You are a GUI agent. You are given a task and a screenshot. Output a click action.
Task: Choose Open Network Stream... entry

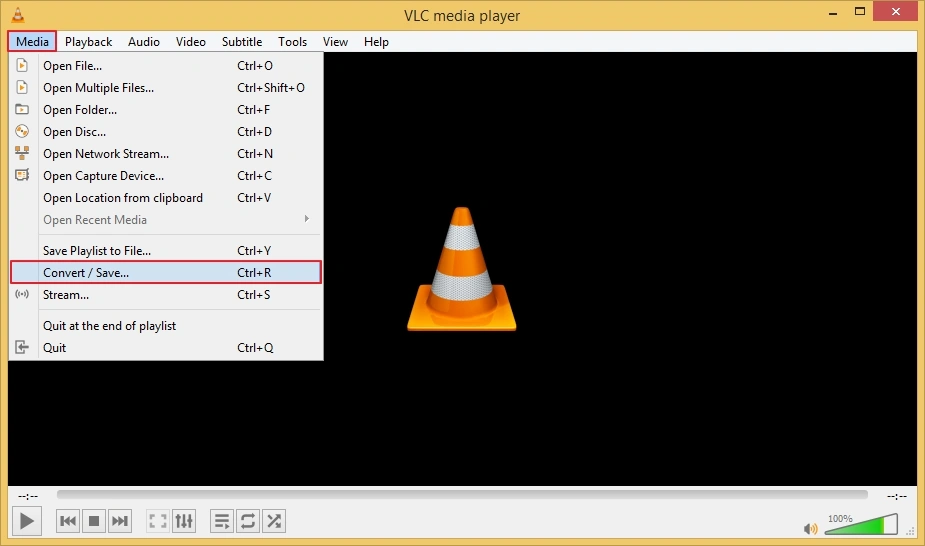tap(166, 154)
